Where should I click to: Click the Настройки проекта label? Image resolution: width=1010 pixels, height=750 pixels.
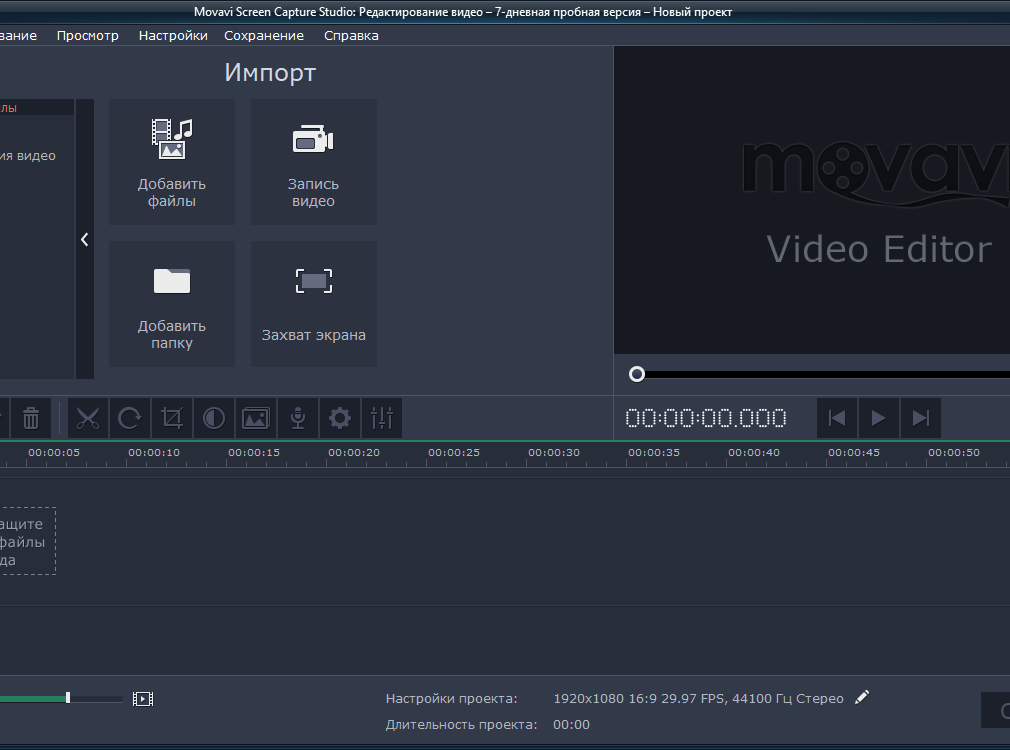click(x=452, y=698)
